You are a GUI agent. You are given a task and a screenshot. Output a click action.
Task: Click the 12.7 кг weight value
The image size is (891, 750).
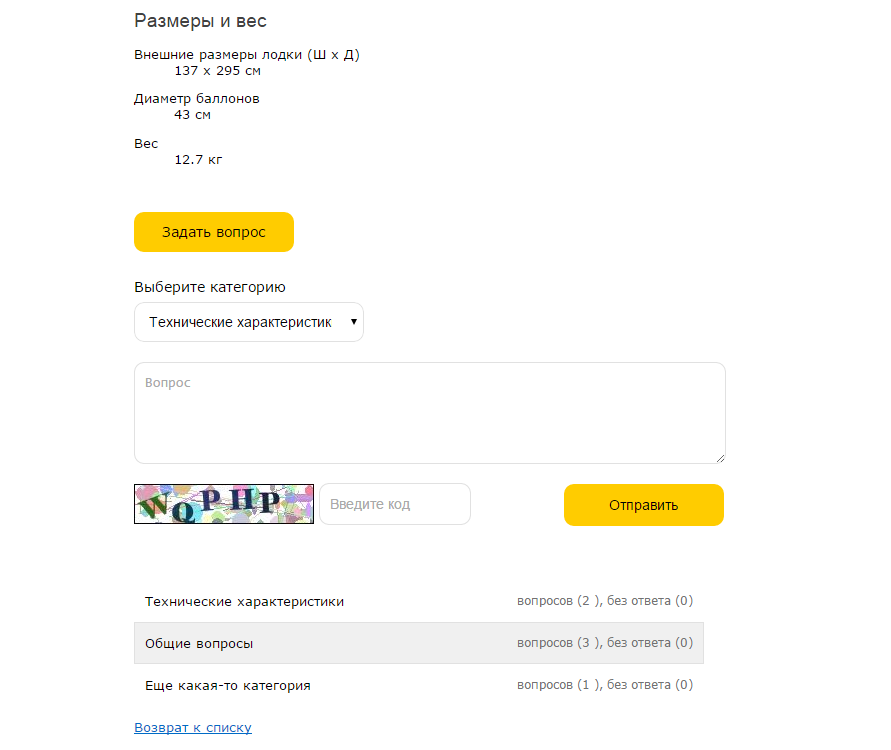pos(198,159)
